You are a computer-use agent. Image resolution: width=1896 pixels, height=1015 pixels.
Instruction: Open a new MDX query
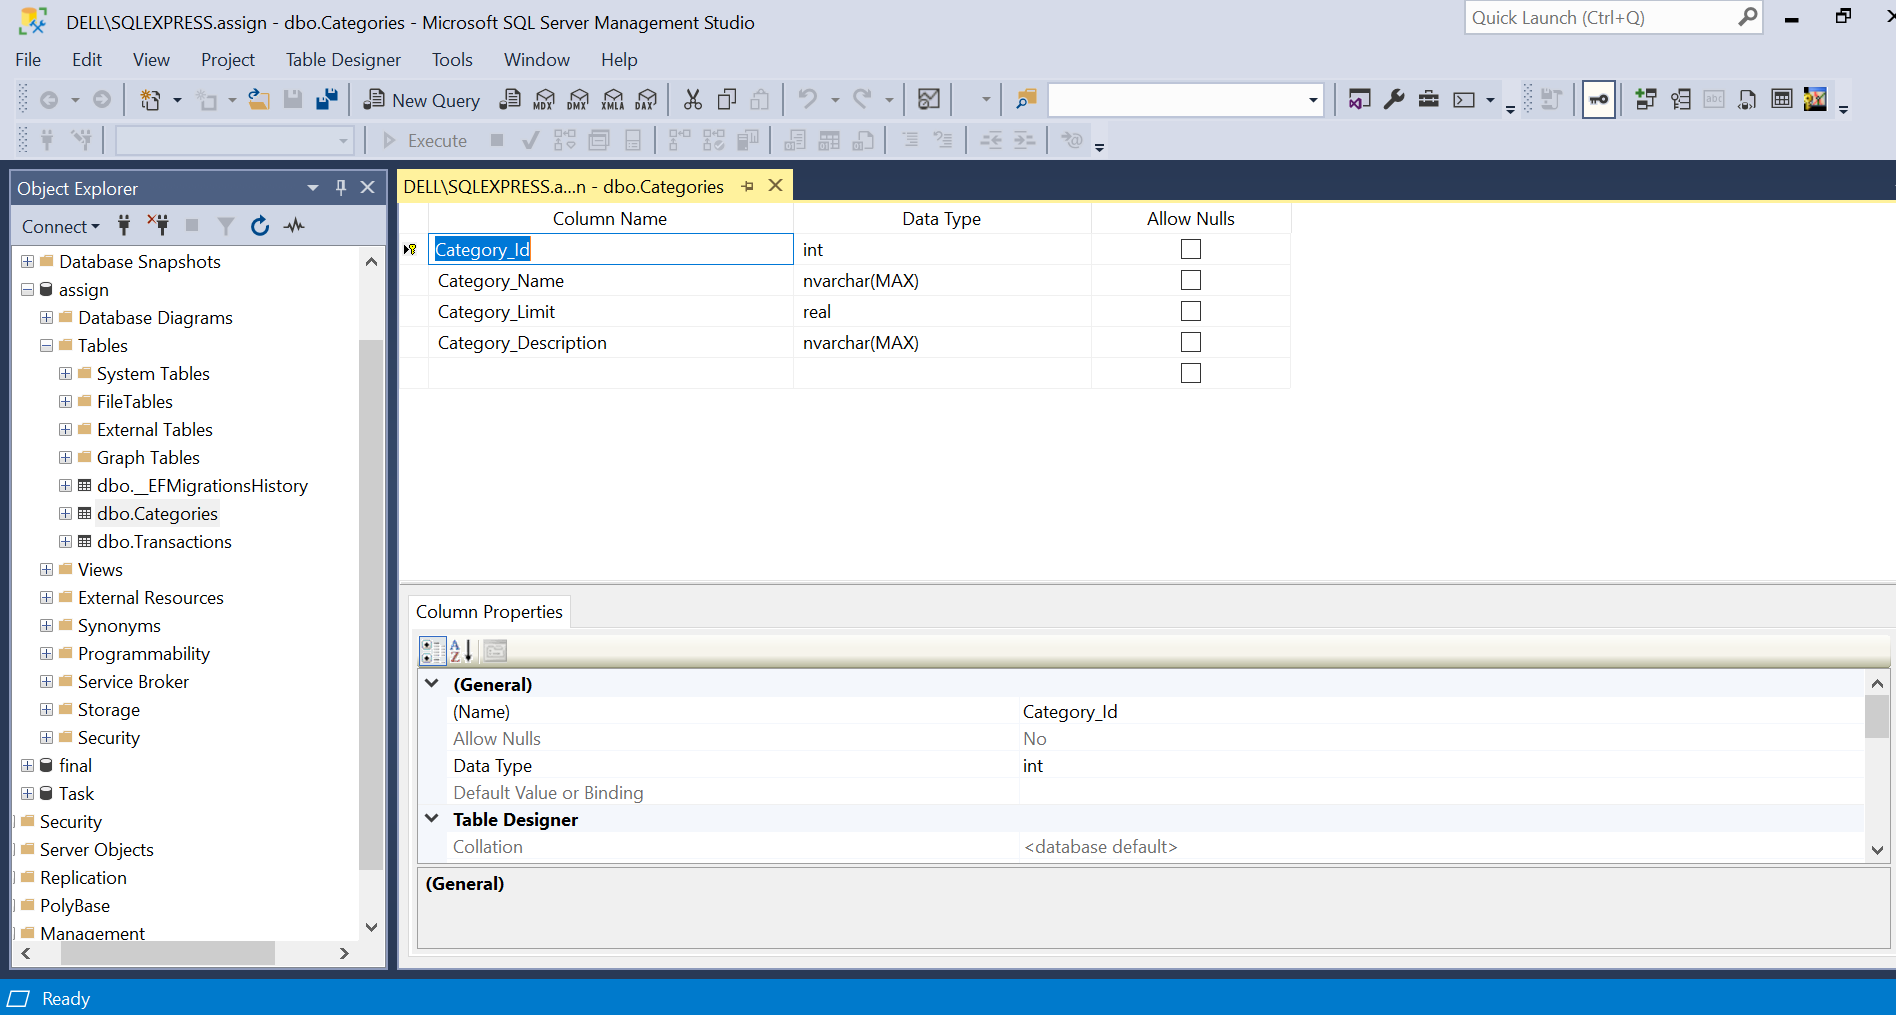point(544,100)
